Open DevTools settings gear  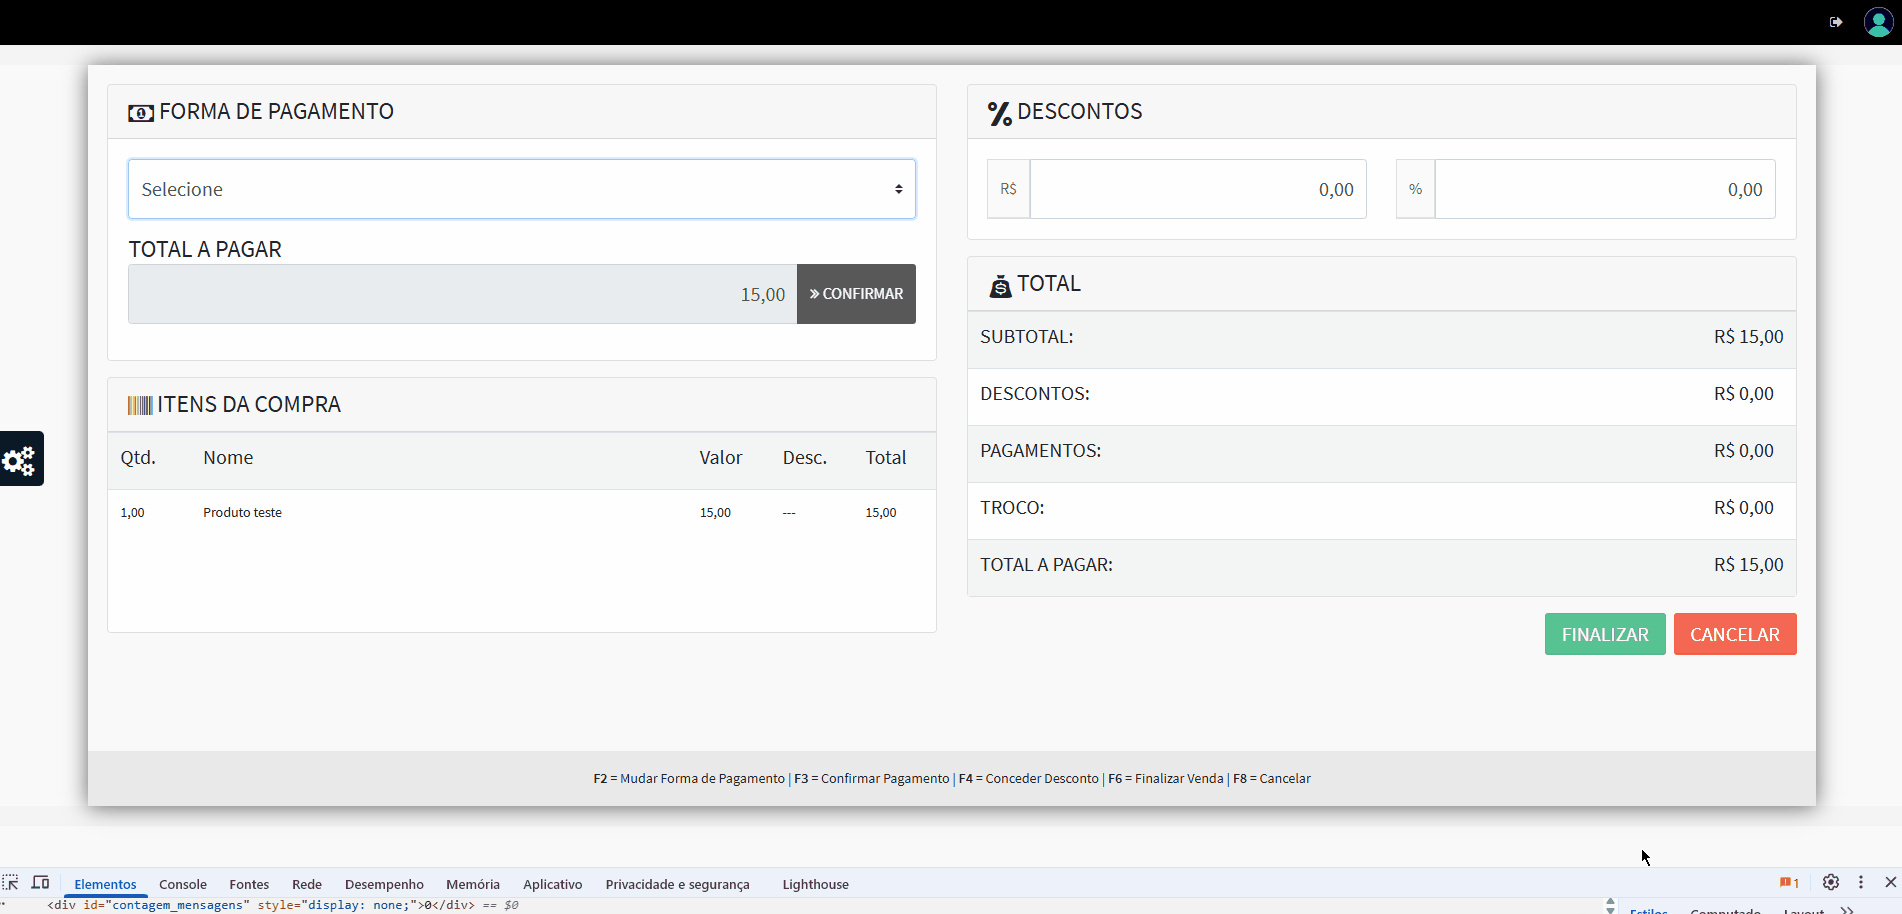pos(1830,882)
